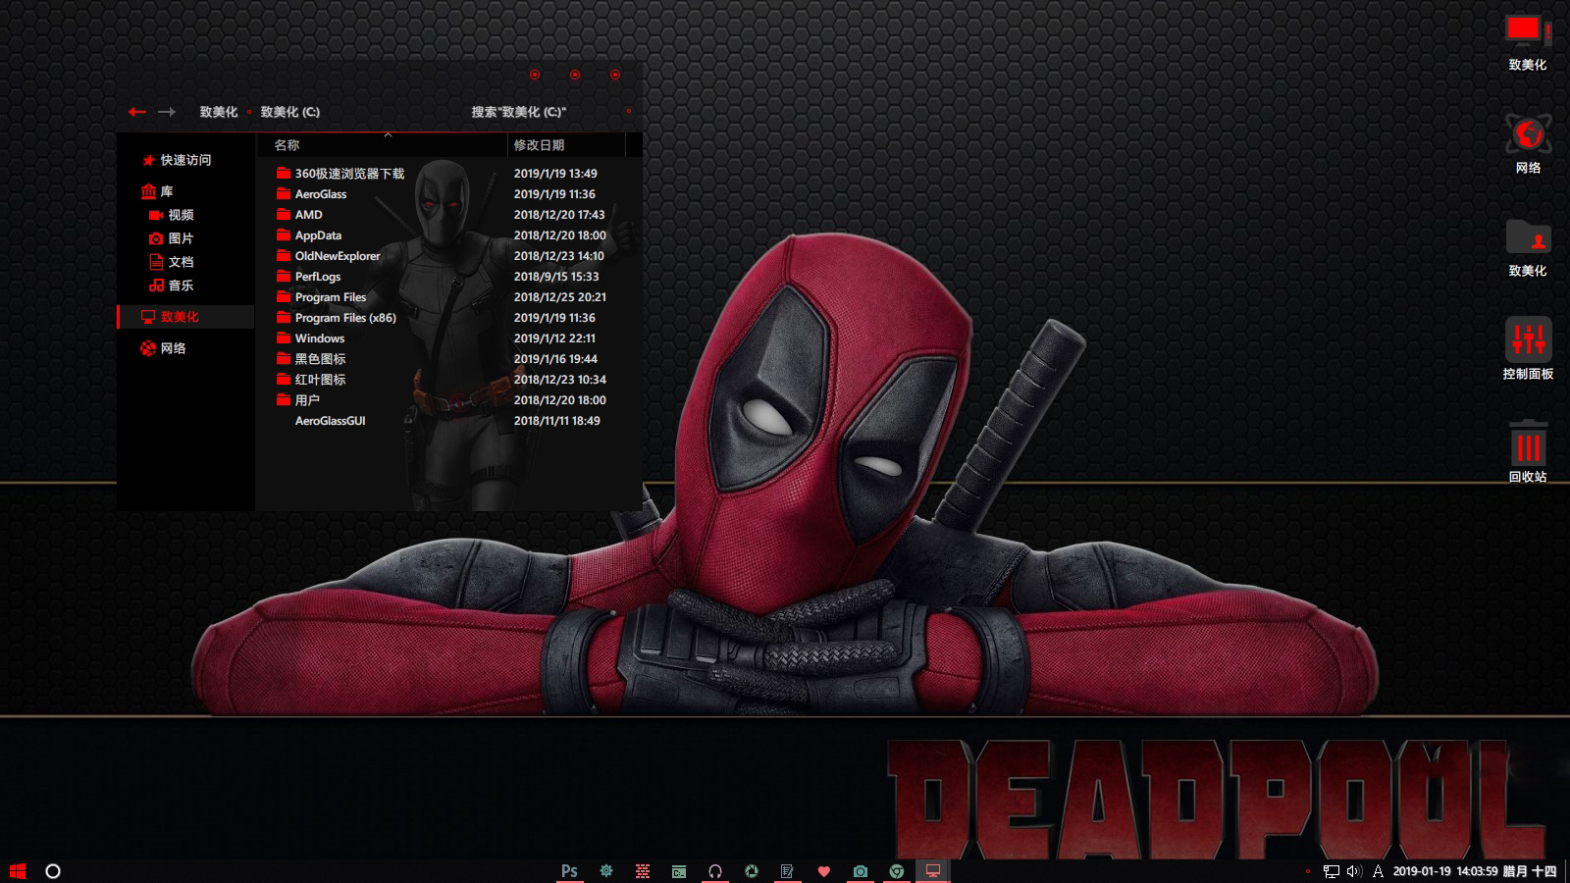
Task: Select 网络 in the navigation pane
Action: 163,348
